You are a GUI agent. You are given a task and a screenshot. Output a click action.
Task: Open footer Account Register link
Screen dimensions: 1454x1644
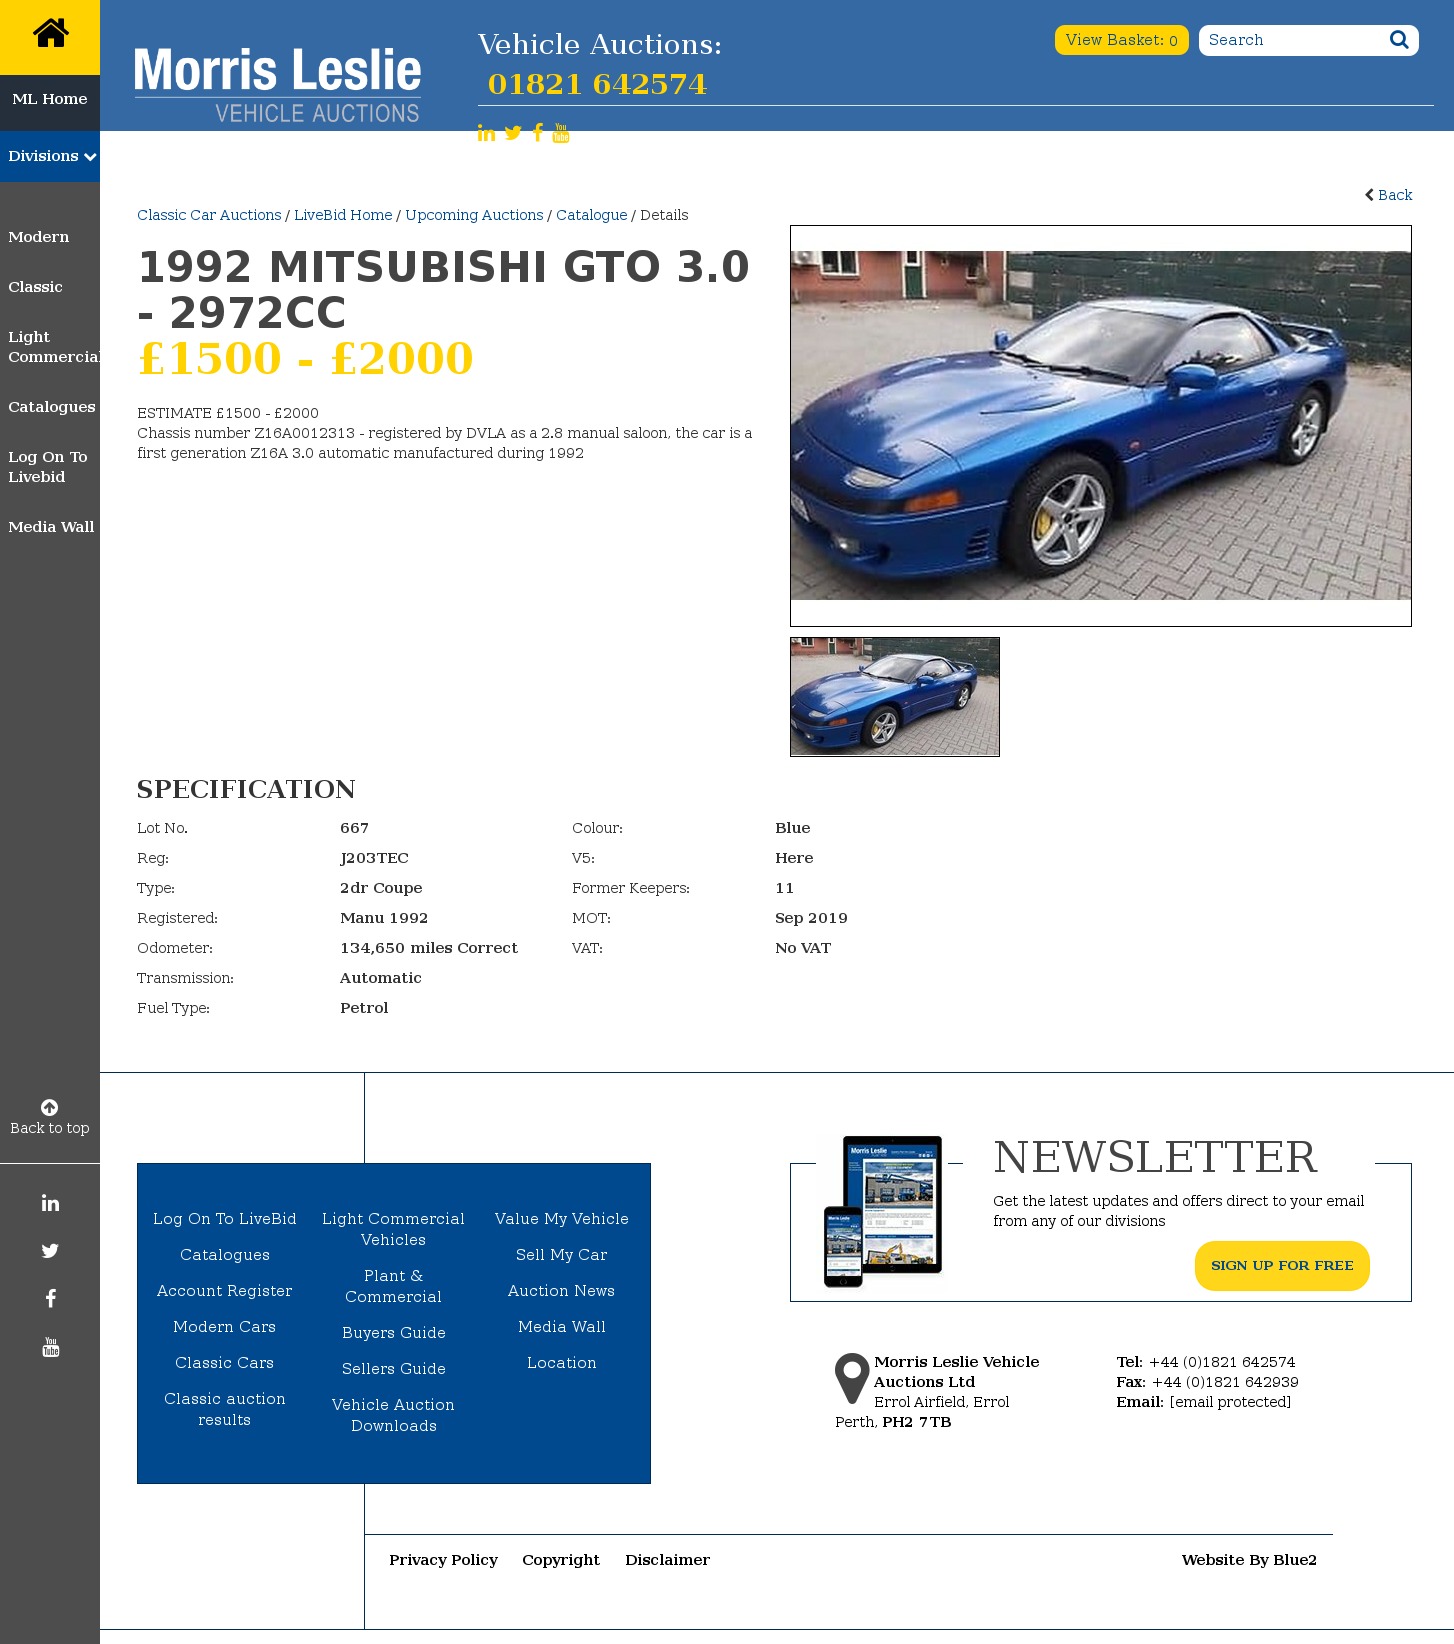pyautogui.click(x=225, y=1291)
